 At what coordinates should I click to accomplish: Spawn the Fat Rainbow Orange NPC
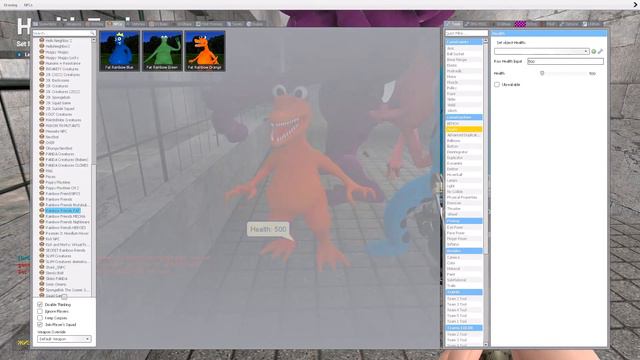coord(204,51)
